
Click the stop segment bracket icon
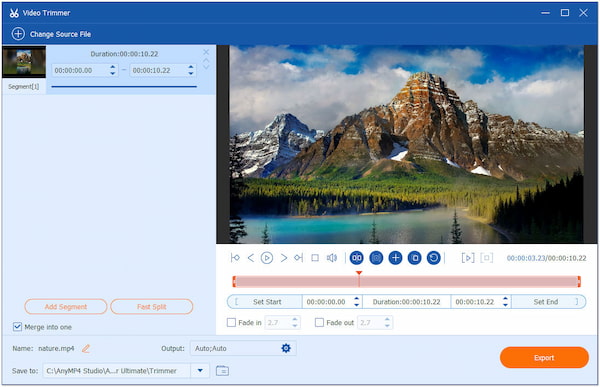click(486, 258)
